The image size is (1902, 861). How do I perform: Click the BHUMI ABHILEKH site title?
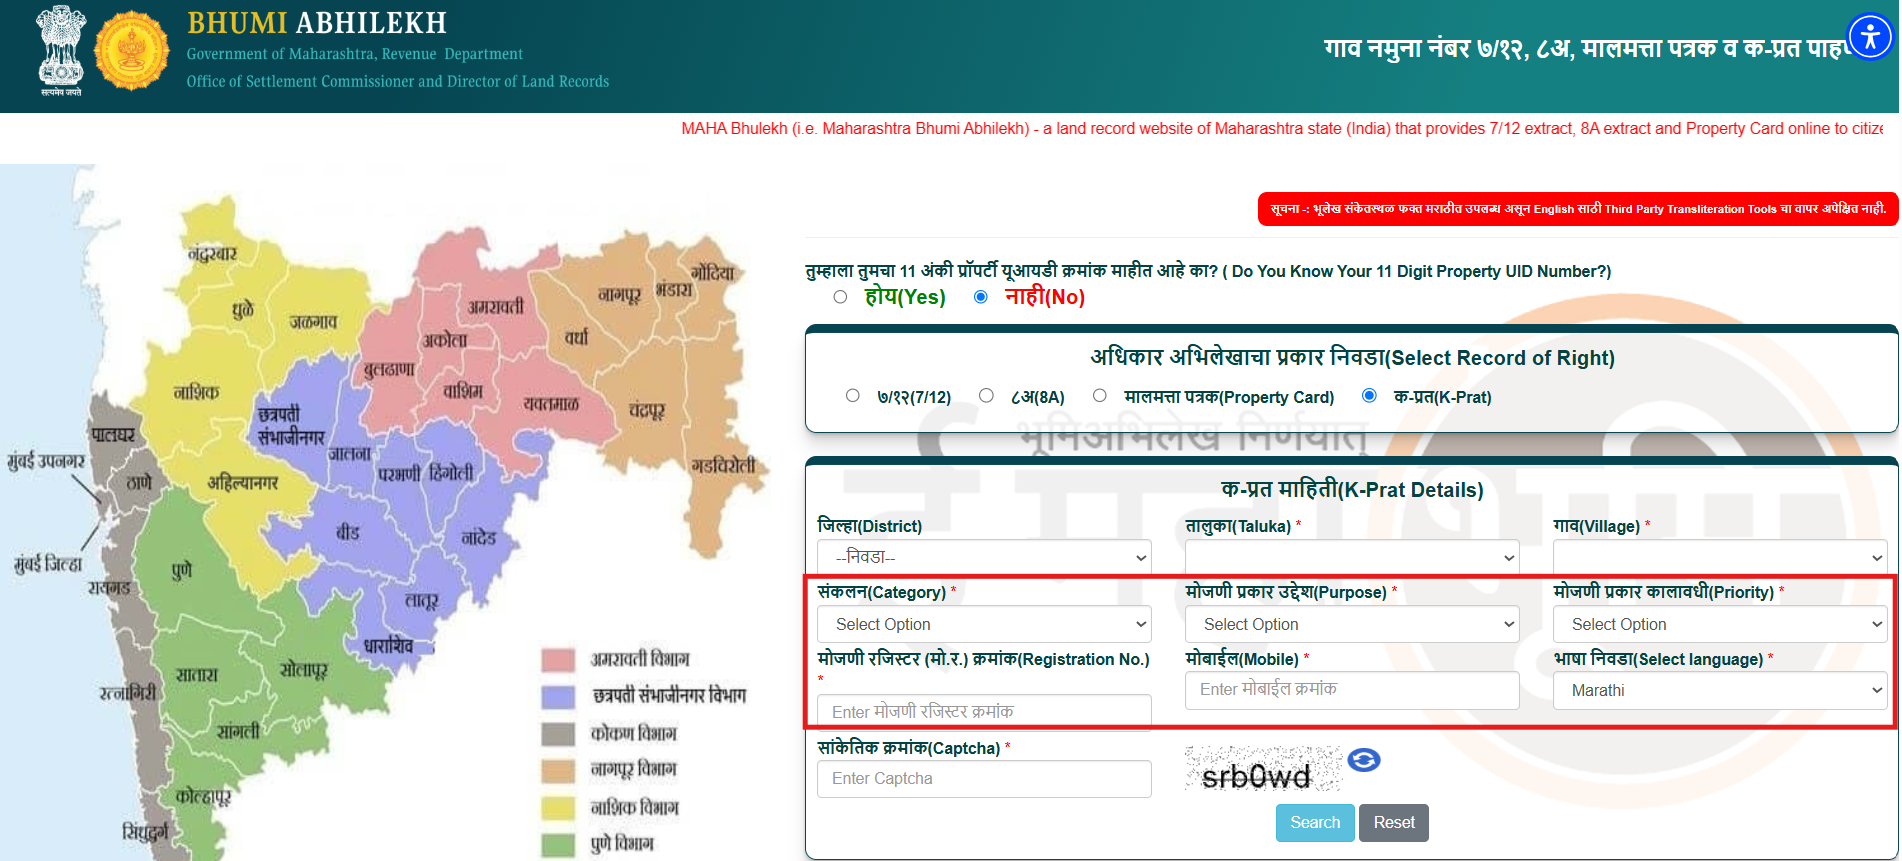(x=317, y=23)
